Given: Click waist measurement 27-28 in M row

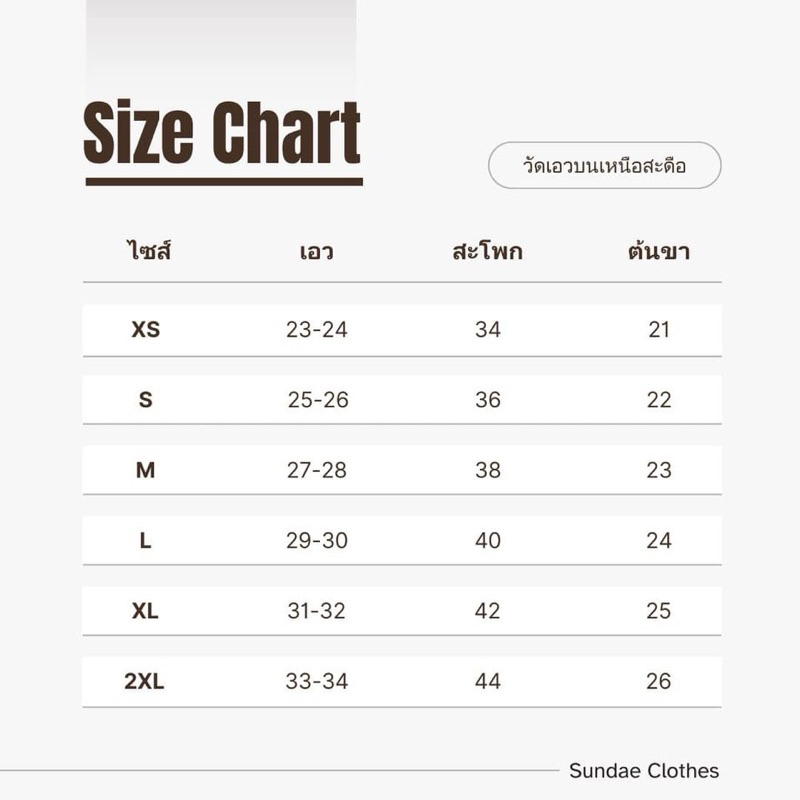Looking at the screenshot, I should 317,470.
